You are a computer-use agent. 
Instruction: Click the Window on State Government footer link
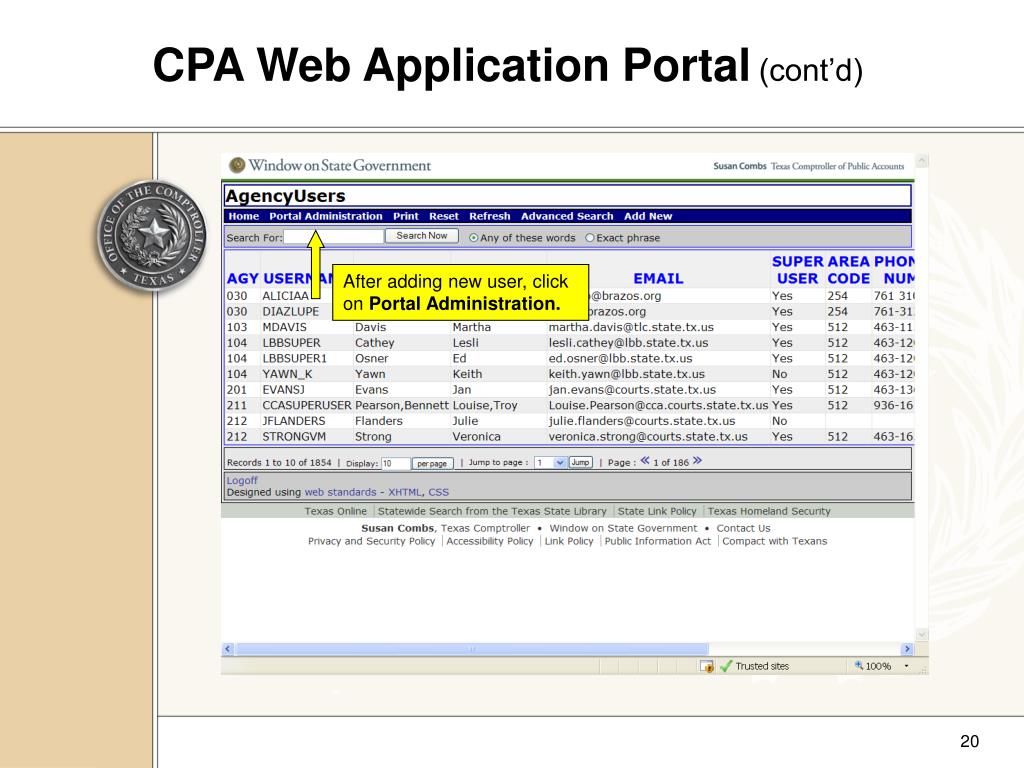[x=624, y=528]
